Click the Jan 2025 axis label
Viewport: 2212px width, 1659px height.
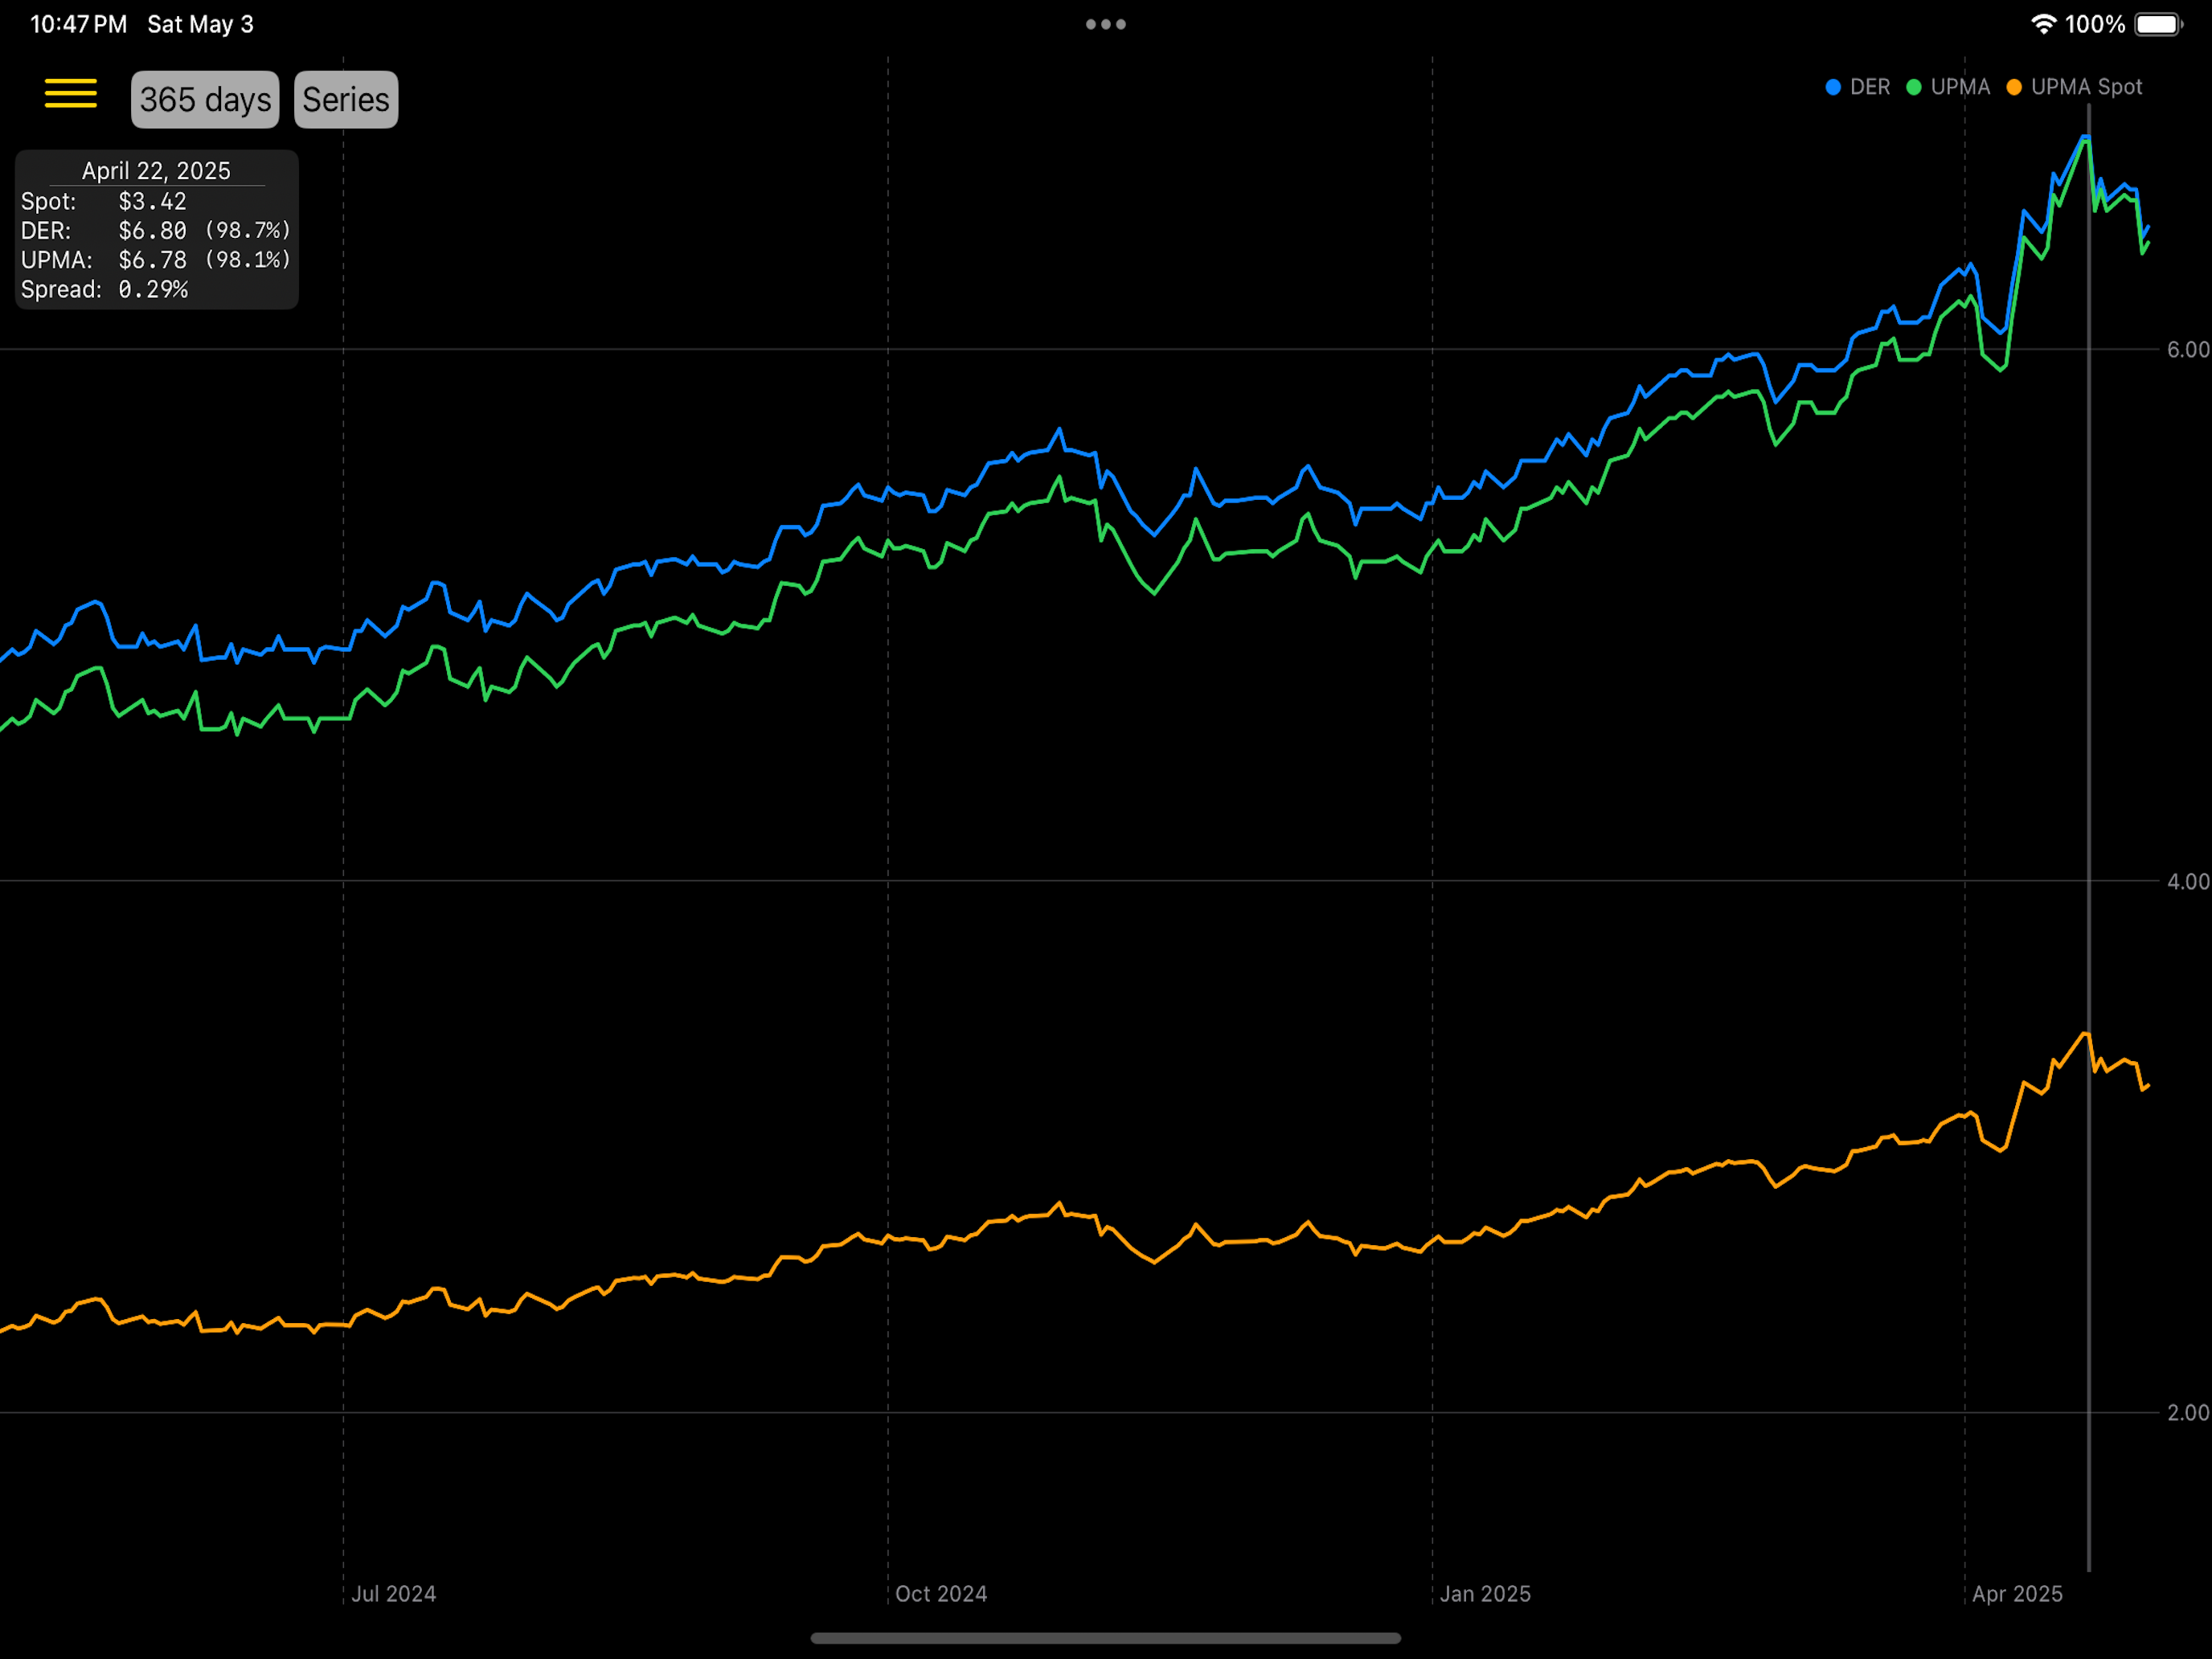(1485, 1594)
